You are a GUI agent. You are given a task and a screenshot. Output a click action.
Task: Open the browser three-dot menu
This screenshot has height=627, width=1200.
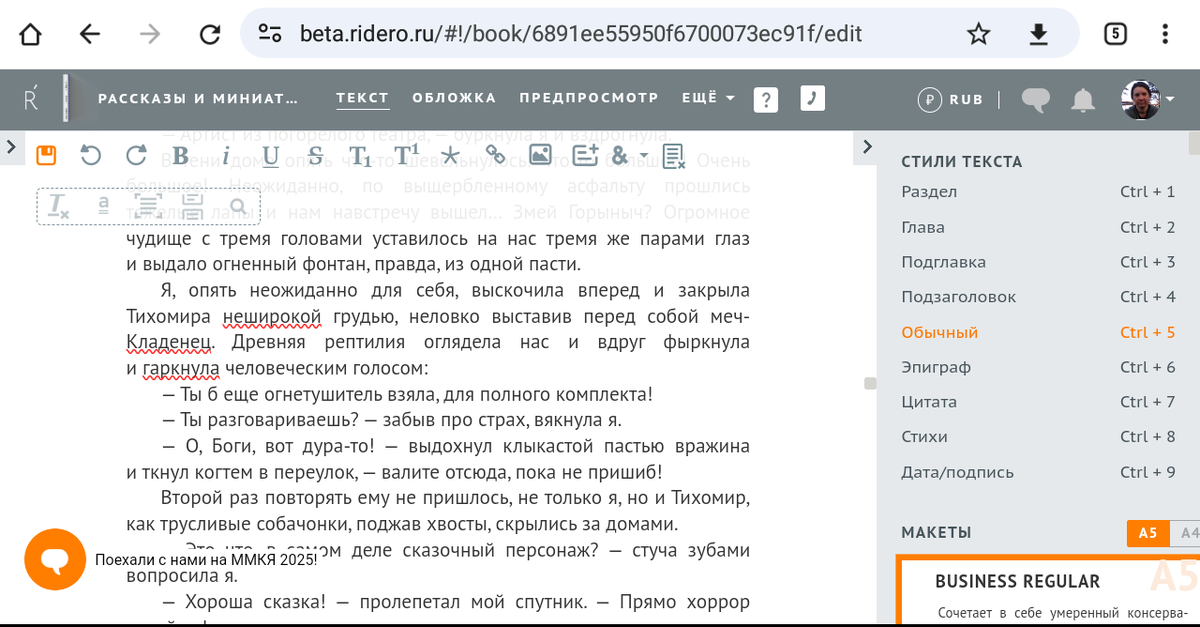(1166, 34)
